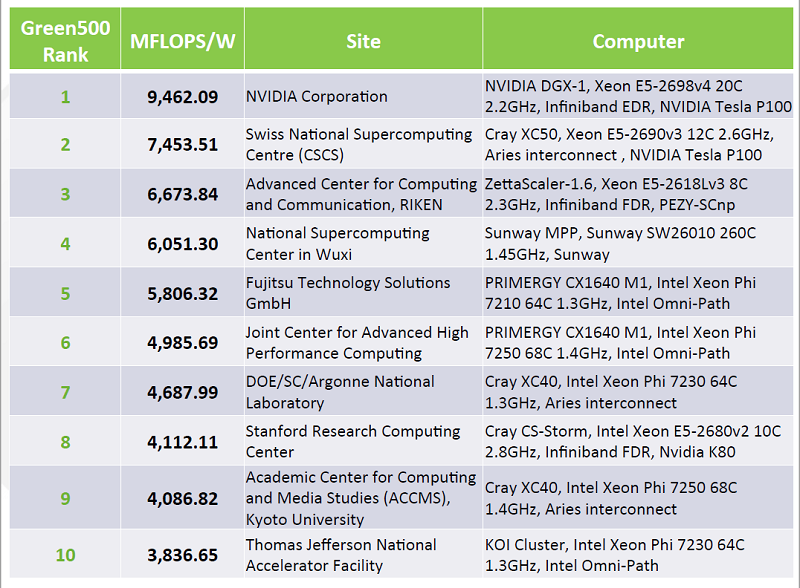Click the rank 2 cell

tap(65, 144)
